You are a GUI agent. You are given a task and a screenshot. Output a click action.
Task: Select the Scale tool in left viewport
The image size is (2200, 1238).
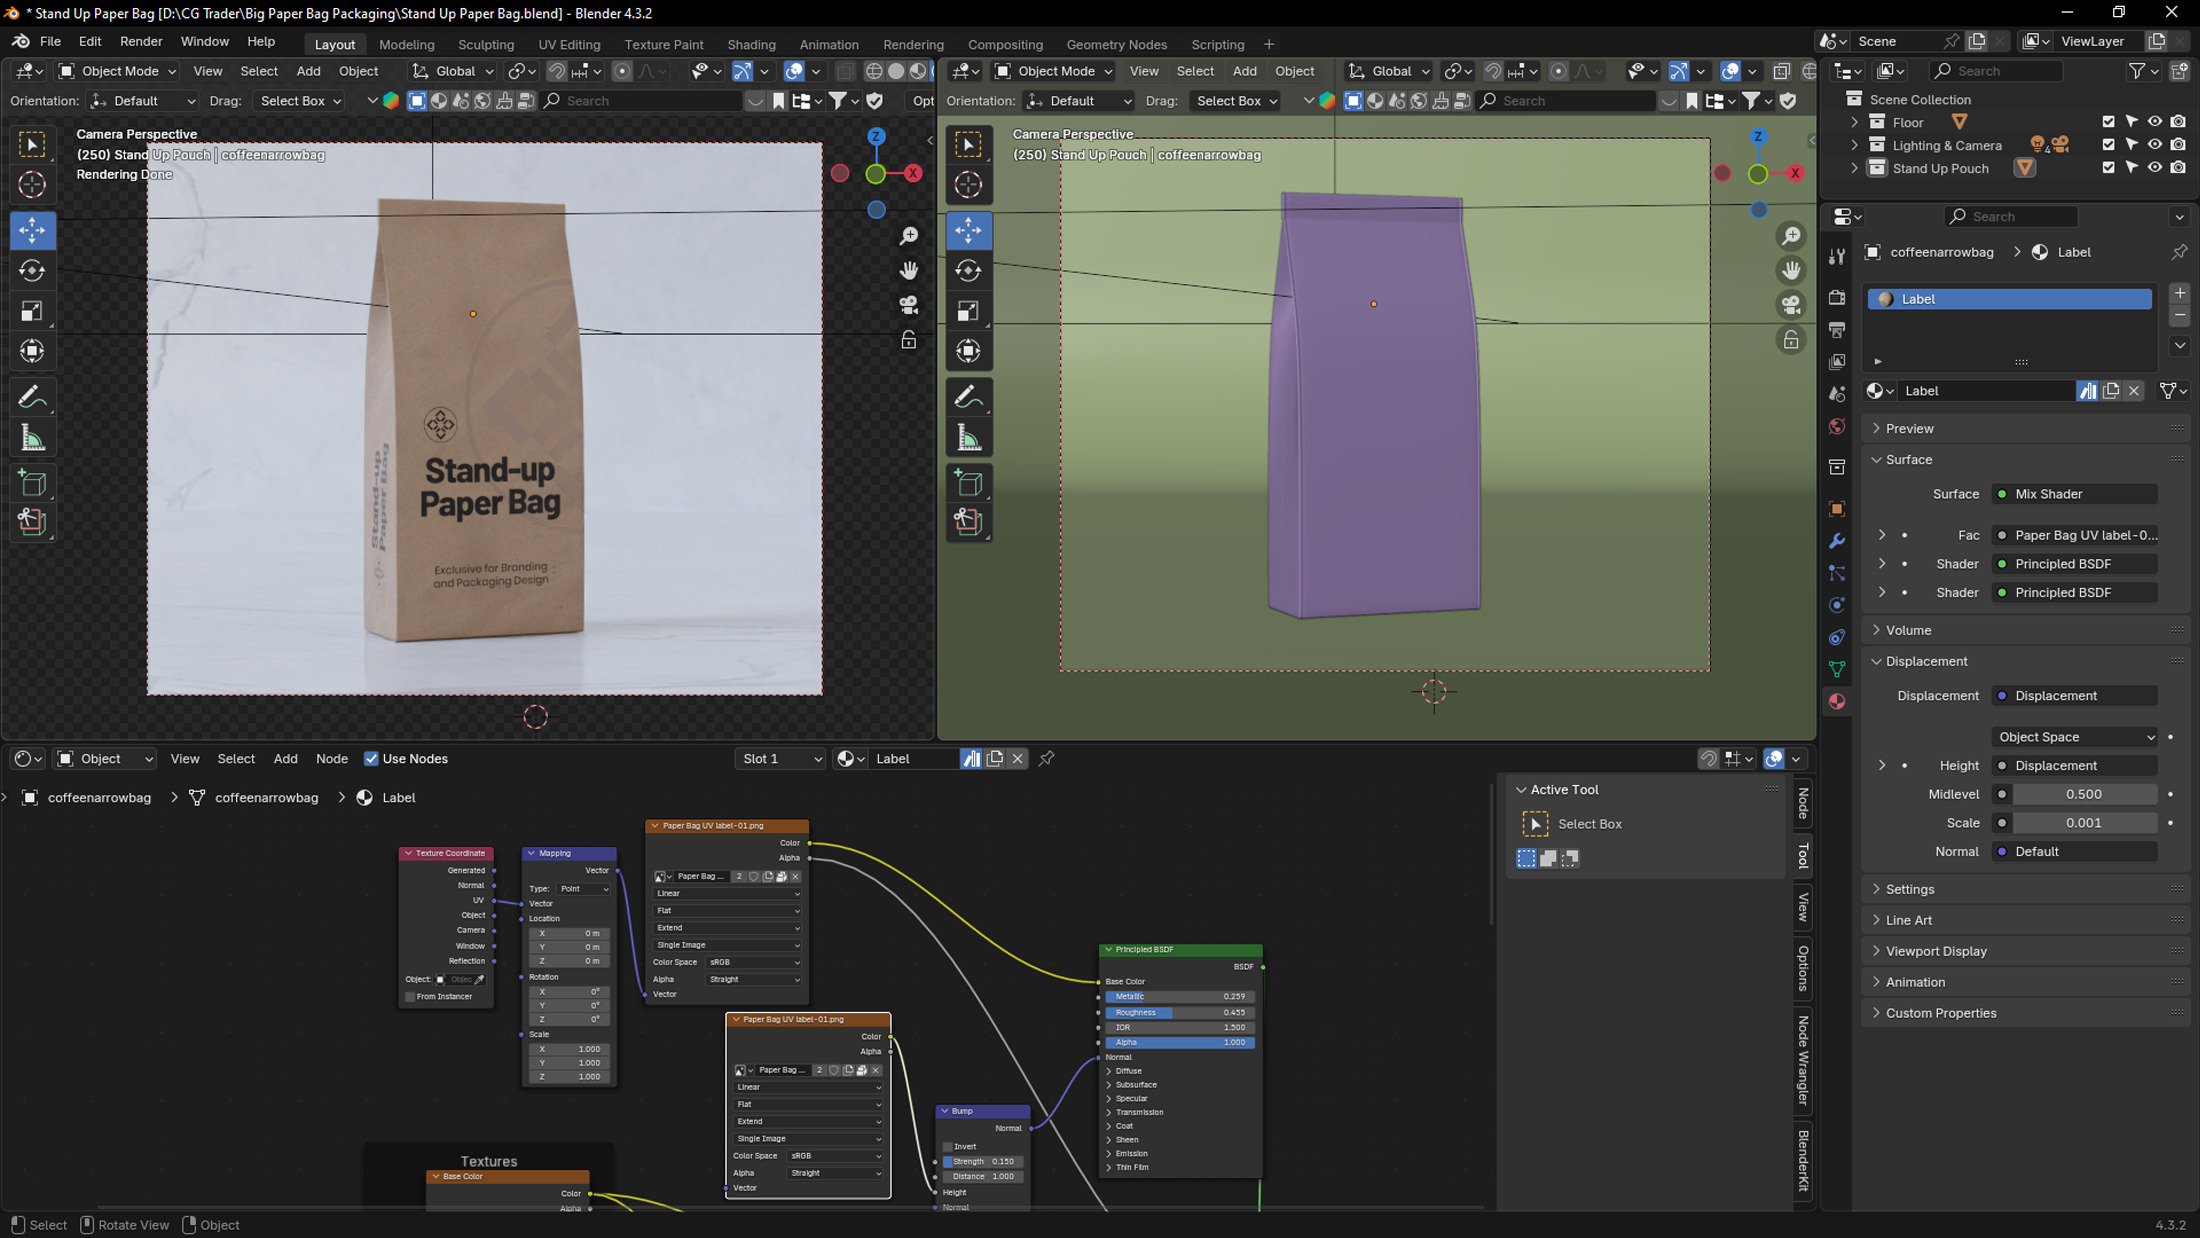tap(32, 311)
